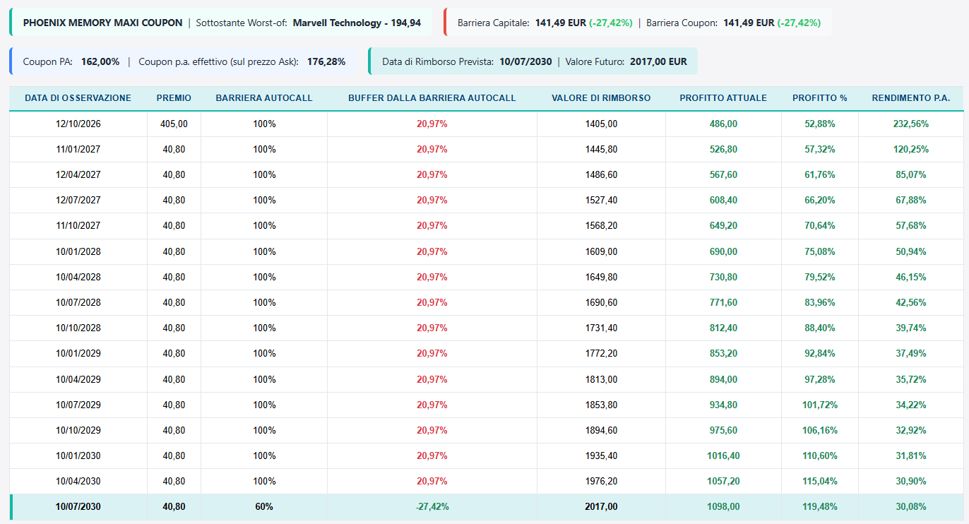Click the PROFITTO % column header
This screenshot has height=524, width=969.
pyautogui.click(x=819, y=98)
